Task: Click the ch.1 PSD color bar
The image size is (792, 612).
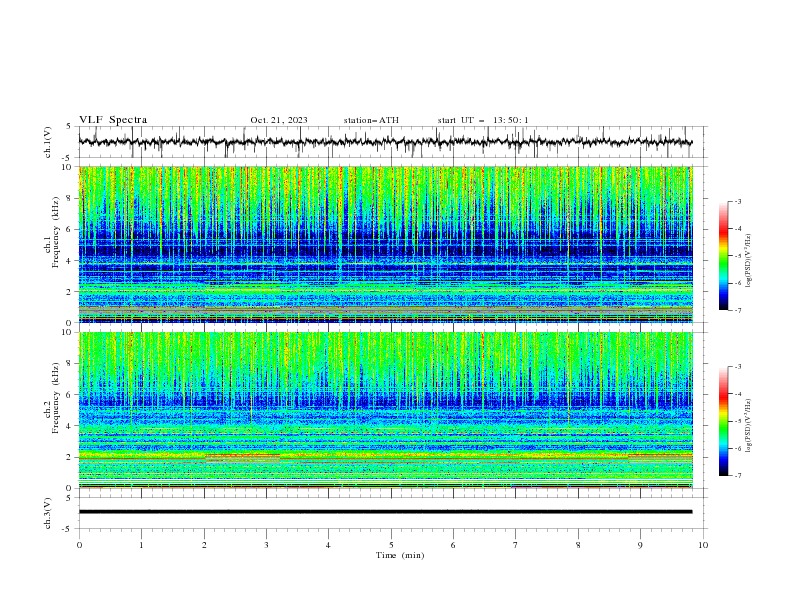Action: pos(724,256)
